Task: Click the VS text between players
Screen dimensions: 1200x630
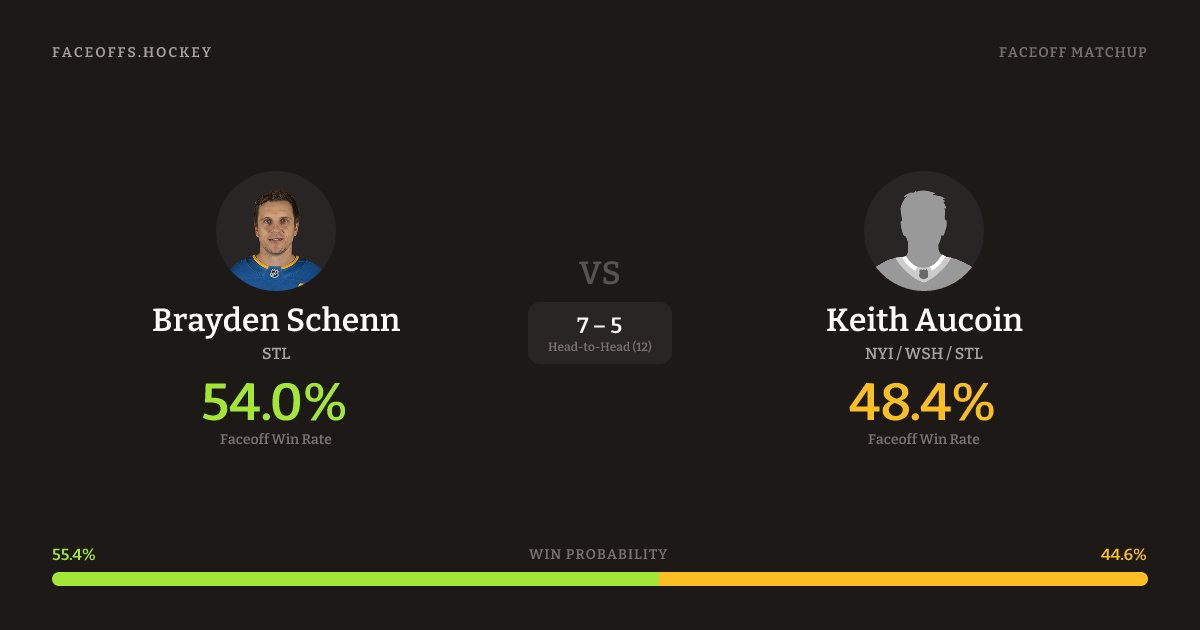Action: click(x=600, y=273)
